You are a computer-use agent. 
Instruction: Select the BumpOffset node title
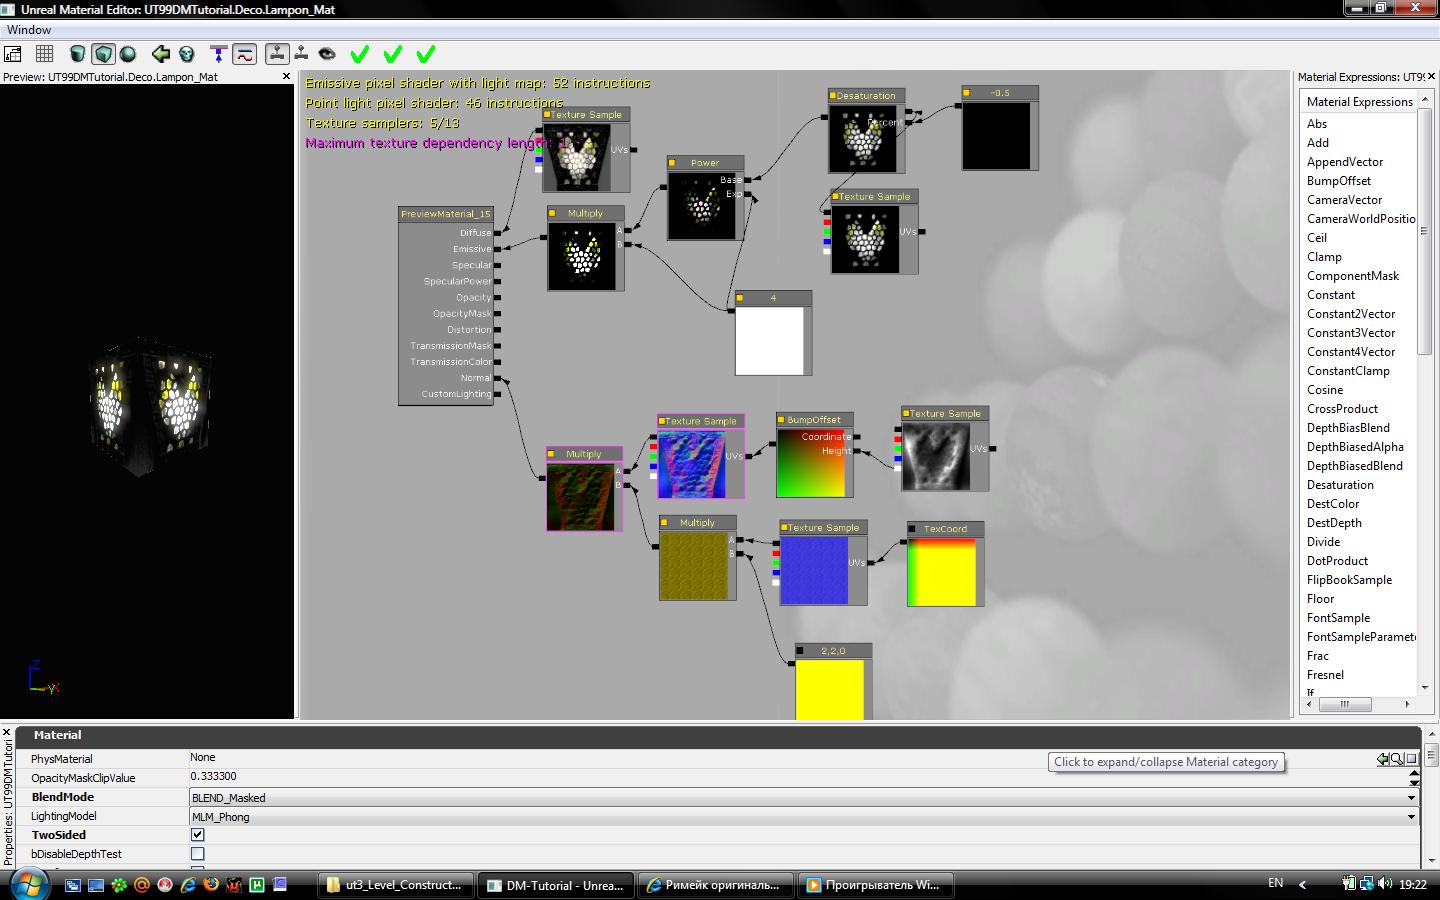tap(814, 420)
